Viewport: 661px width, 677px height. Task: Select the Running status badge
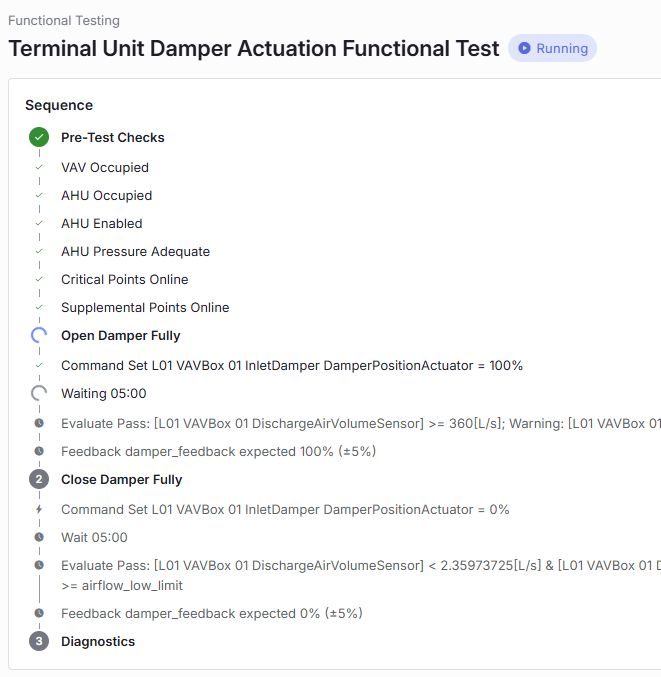click(553, 48)
